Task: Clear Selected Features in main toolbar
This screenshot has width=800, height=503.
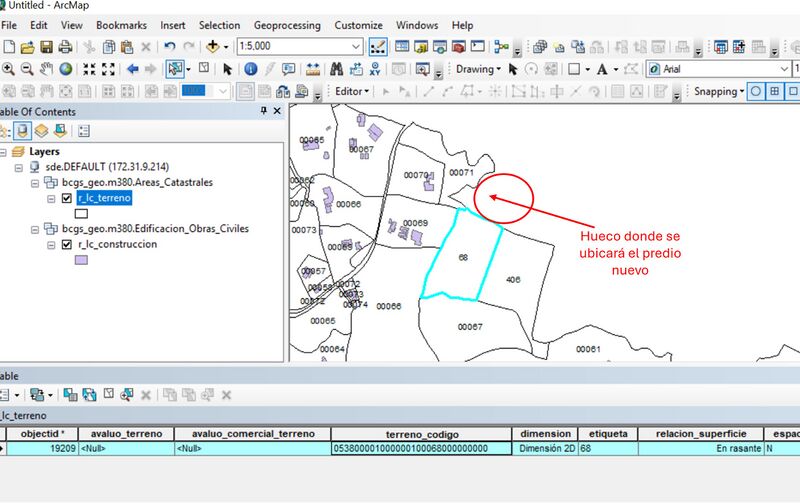Action: click(x=204, y=68)
